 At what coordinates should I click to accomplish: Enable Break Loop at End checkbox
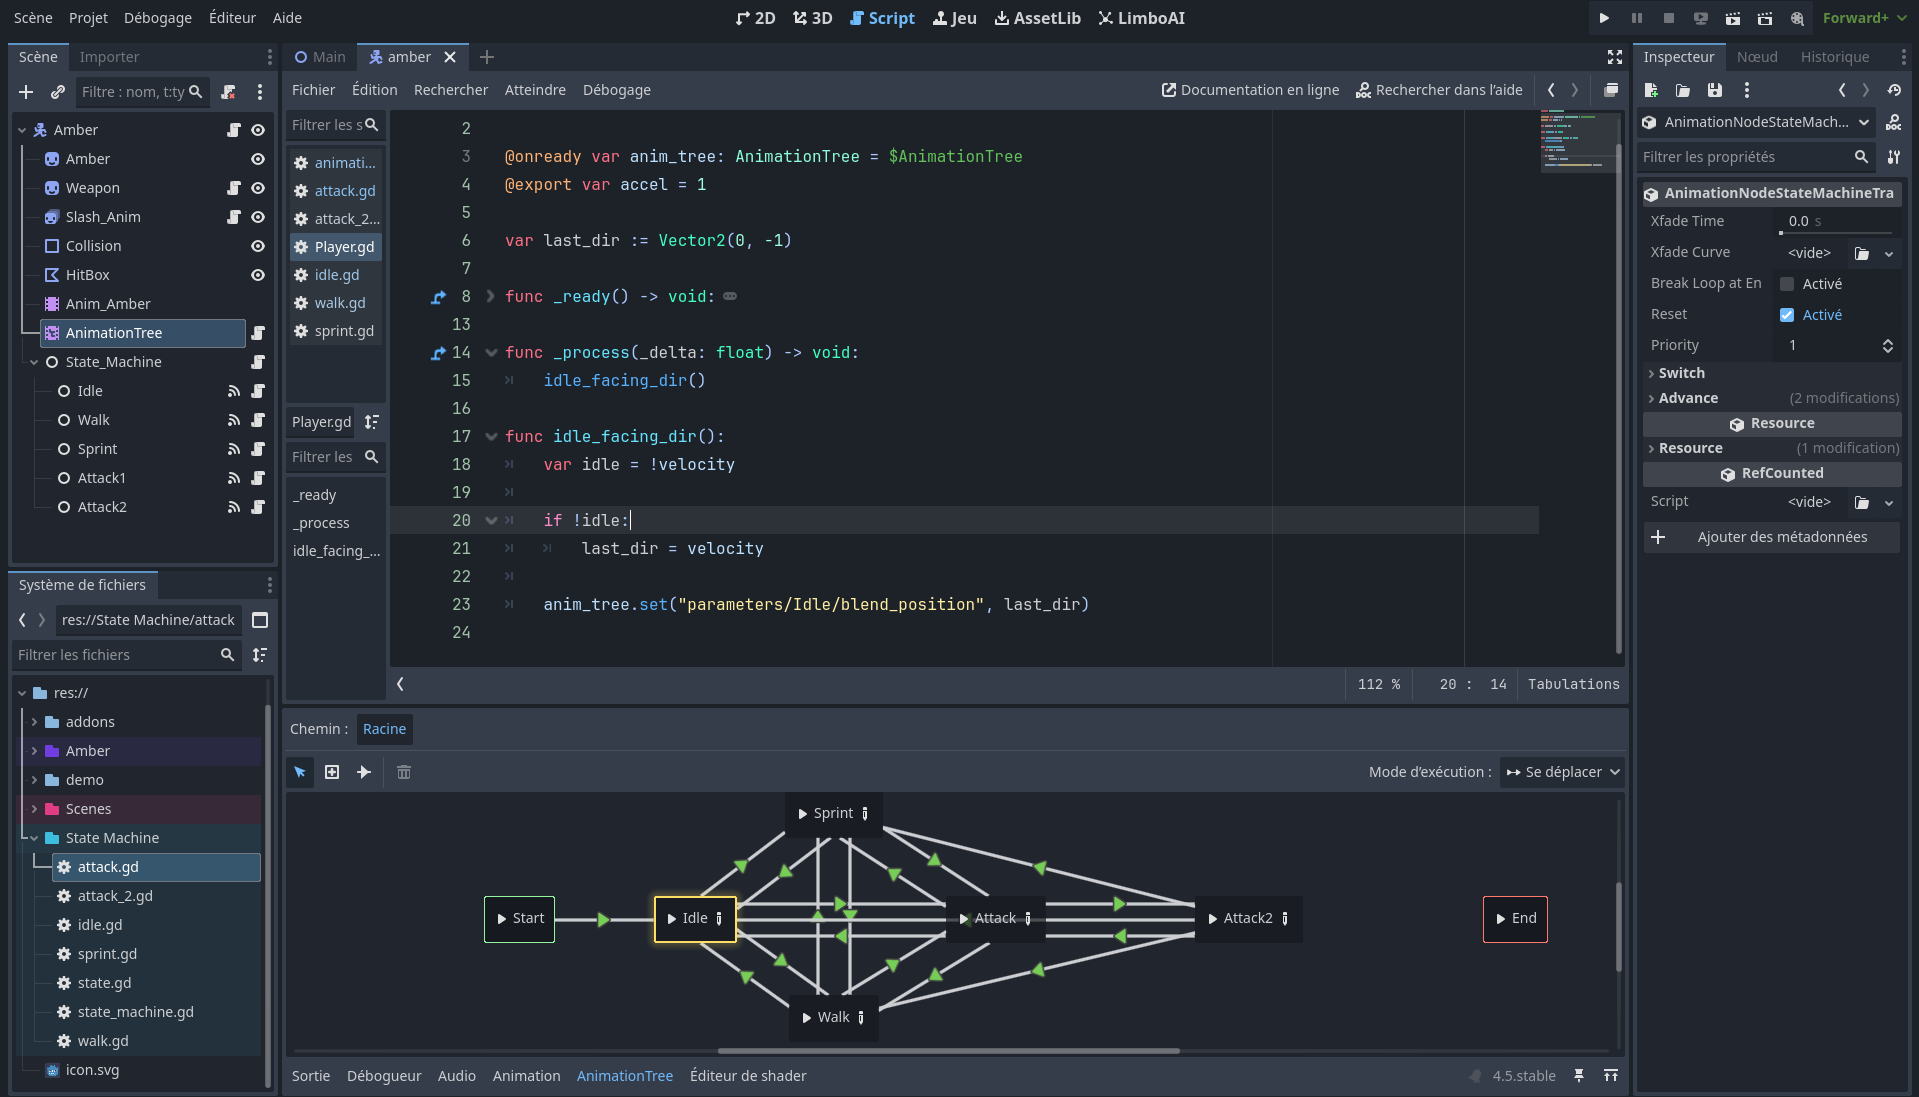[1787, 284]
